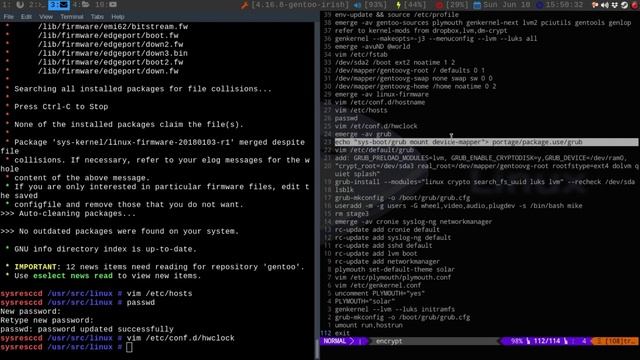Click '>>> Auto-cleaning packages...' terminal line

tap(68, 213)
